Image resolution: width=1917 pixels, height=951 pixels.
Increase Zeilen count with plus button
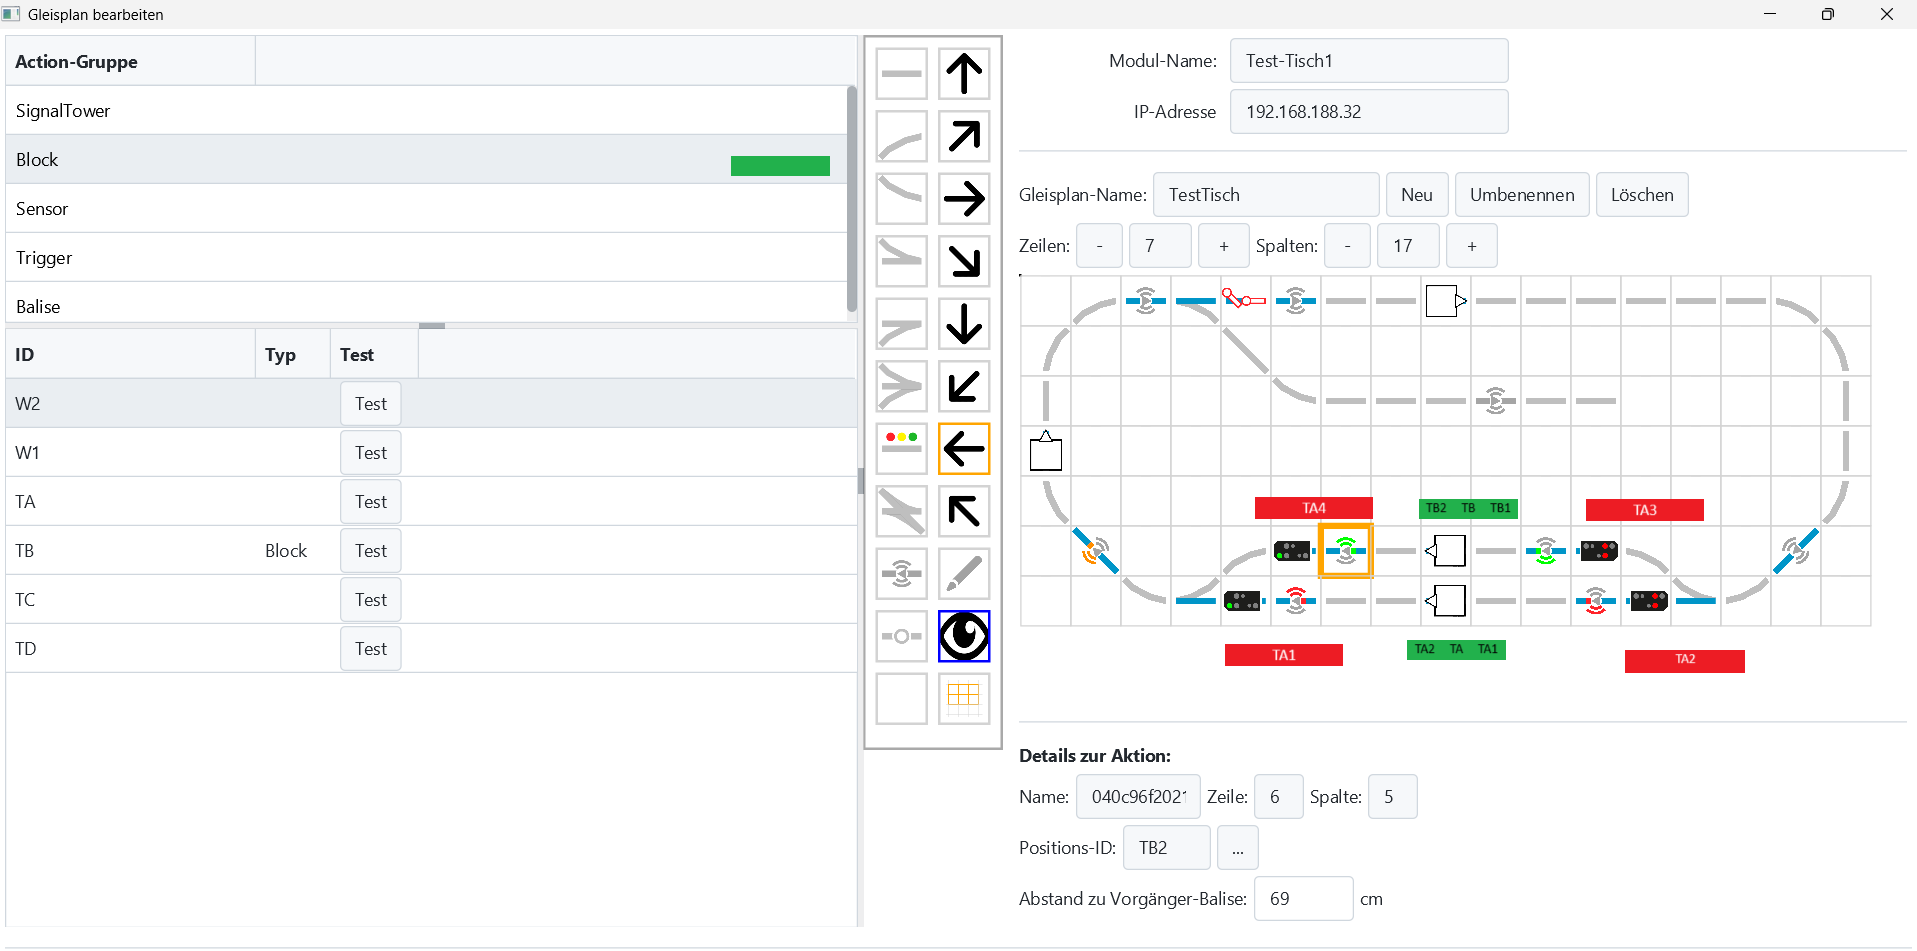click(x=1223, y=246)
